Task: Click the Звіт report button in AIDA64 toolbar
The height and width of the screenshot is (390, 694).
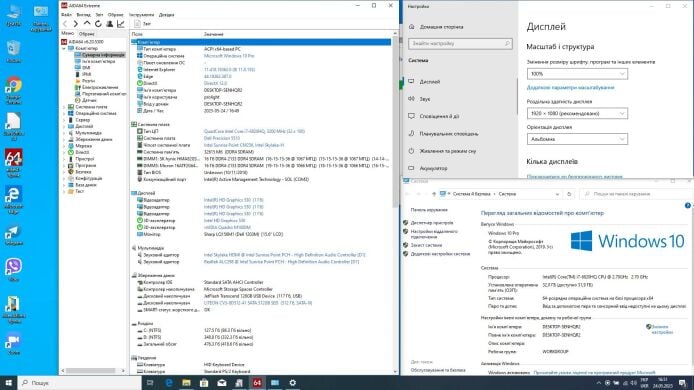Action: (x=143, y=24)
